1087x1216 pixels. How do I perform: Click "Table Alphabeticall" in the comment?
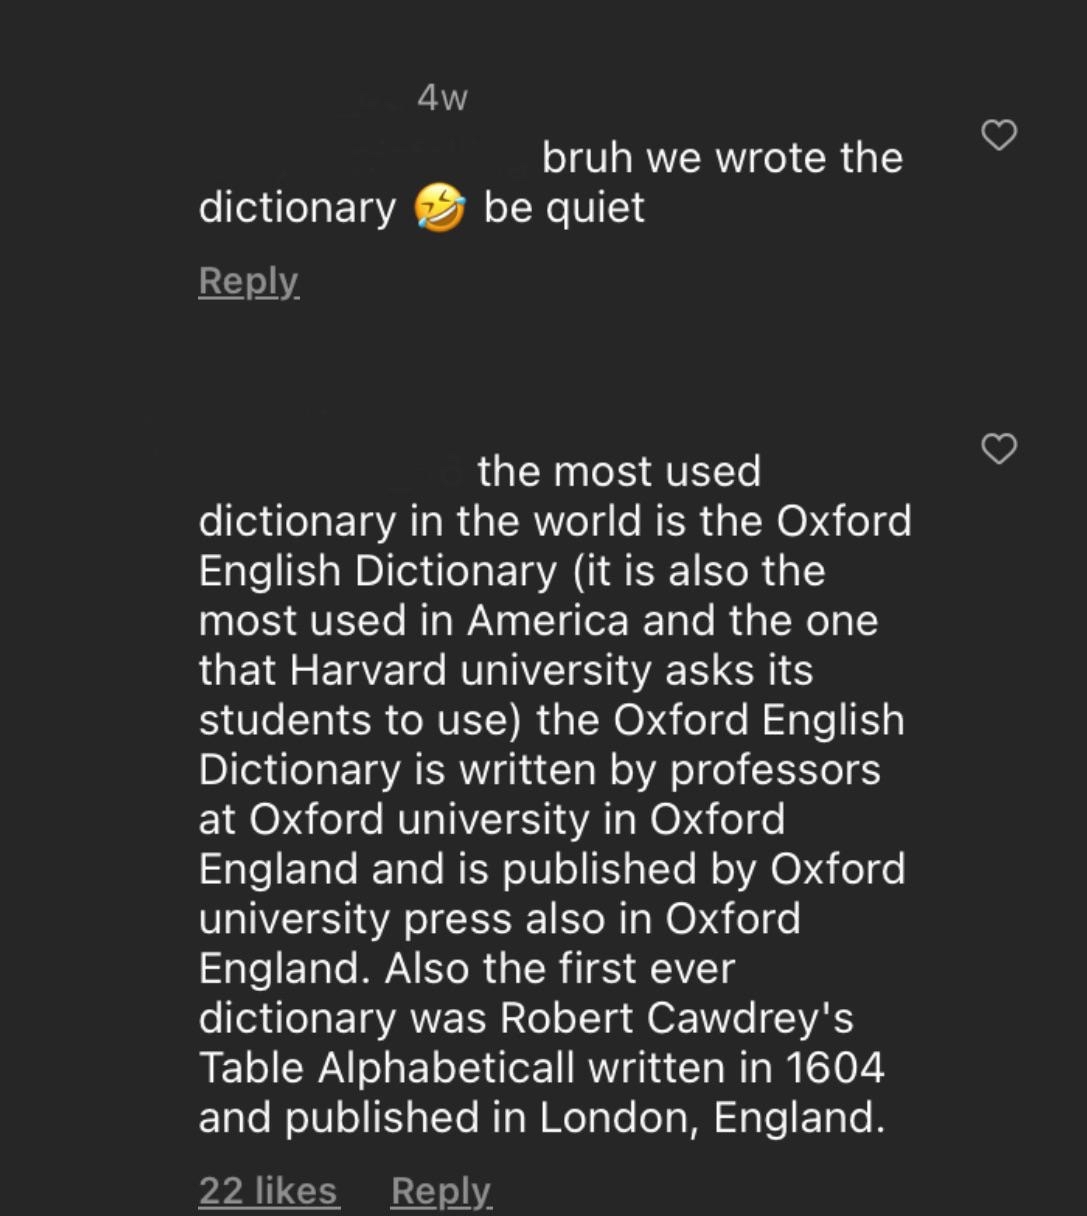point(386,1067)
